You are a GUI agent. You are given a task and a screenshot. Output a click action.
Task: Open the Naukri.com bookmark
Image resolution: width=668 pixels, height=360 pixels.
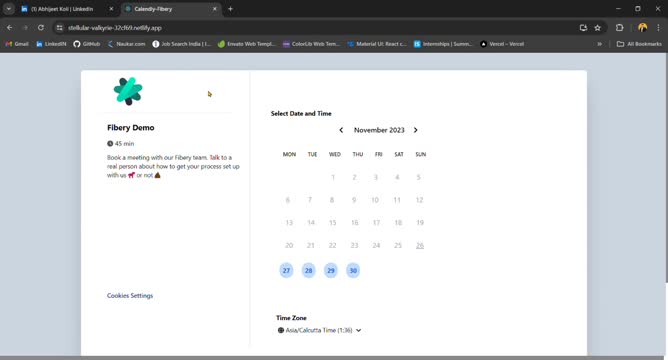point(126,44)
